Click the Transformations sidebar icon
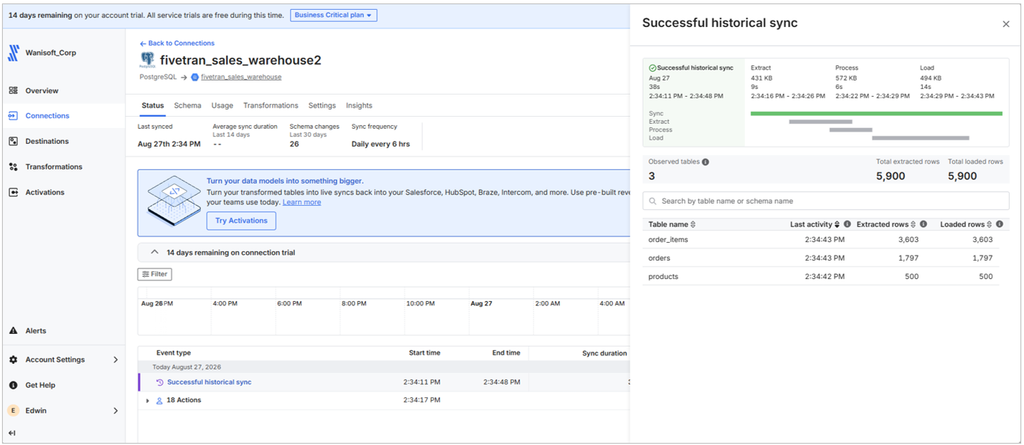This screenshot has width=1024, height=445. pyautogui.click(x=13, y=167)
